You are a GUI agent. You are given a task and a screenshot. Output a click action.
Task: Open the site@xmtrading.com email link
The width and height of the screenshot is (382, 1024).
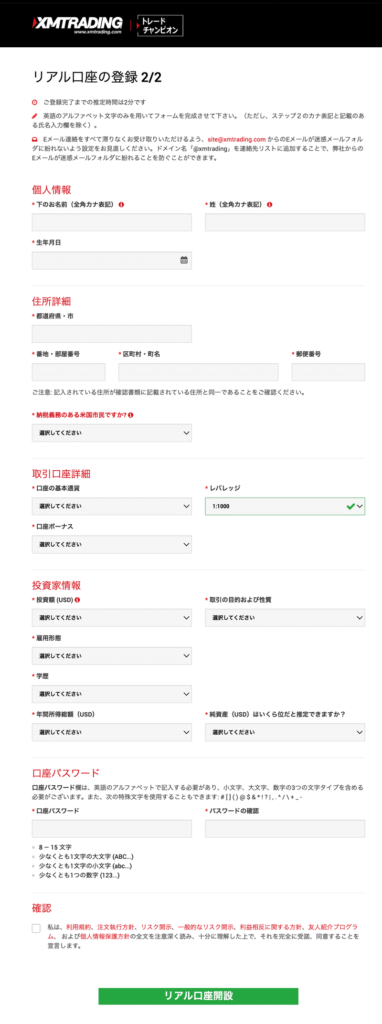point(236,140)
